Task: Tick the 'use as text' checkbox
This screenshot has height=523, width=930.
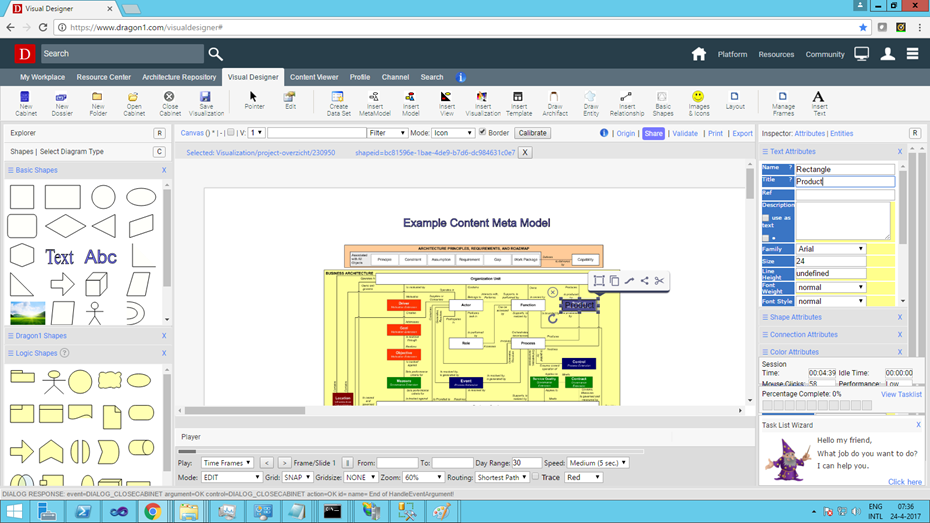Action: coord(766,218)
